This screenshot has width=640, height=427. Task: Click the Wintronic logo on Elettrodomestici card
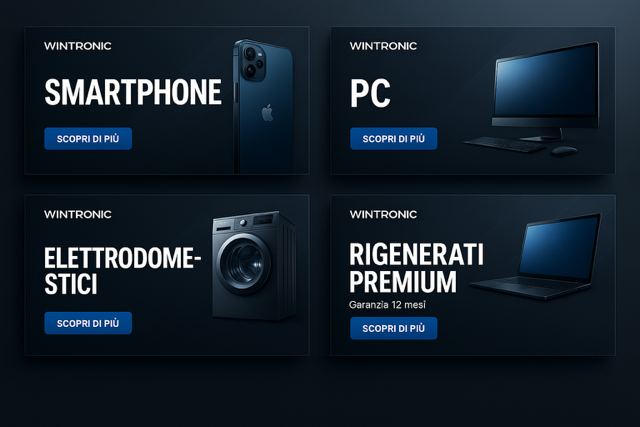pyautogui.click(x=78, y=214)
